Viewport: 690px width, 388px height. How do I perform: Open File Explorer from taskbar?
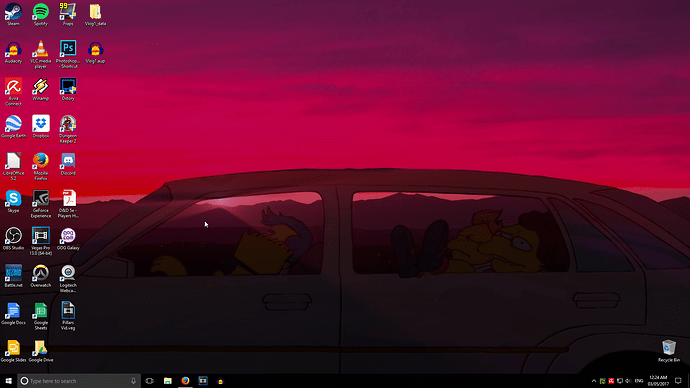[x=168, y=381]
